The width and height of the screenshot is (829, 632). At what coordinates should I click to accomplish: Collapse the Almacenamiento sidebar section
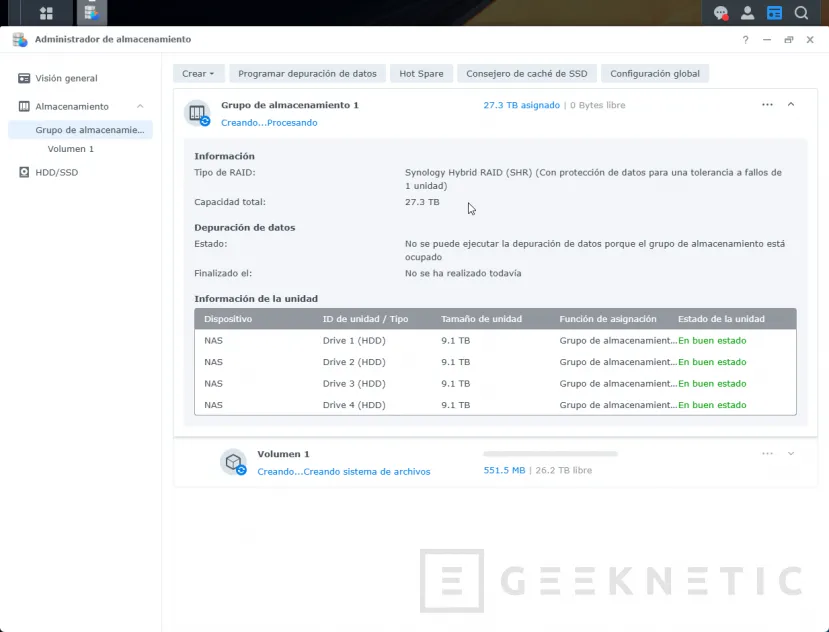(140, 107)
